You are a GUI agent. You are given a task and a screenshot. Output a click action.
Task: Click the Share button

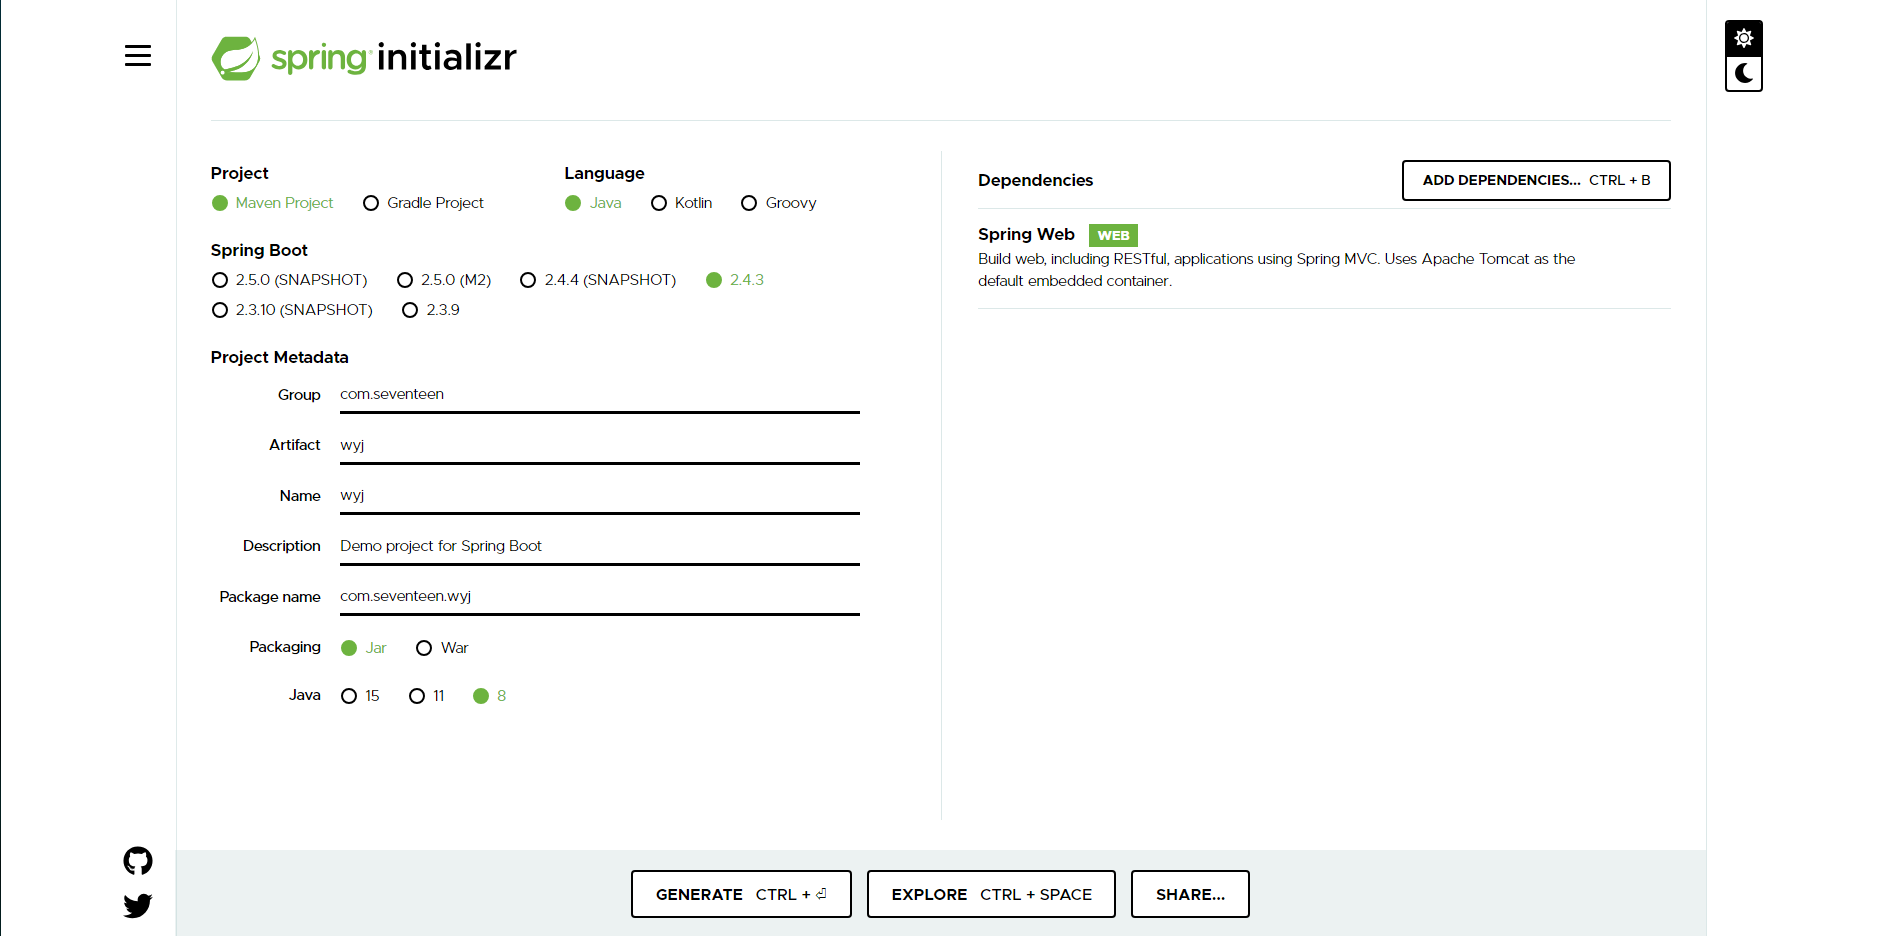pyautogui.click(x=1190, y=894)
